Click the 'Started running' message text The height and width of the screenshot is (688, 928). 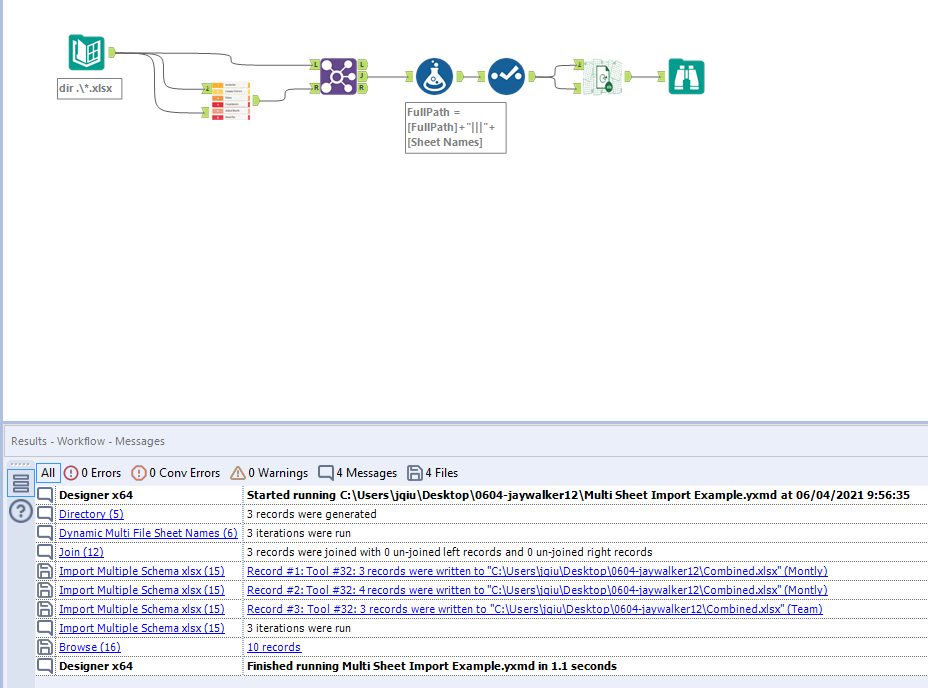578,495
